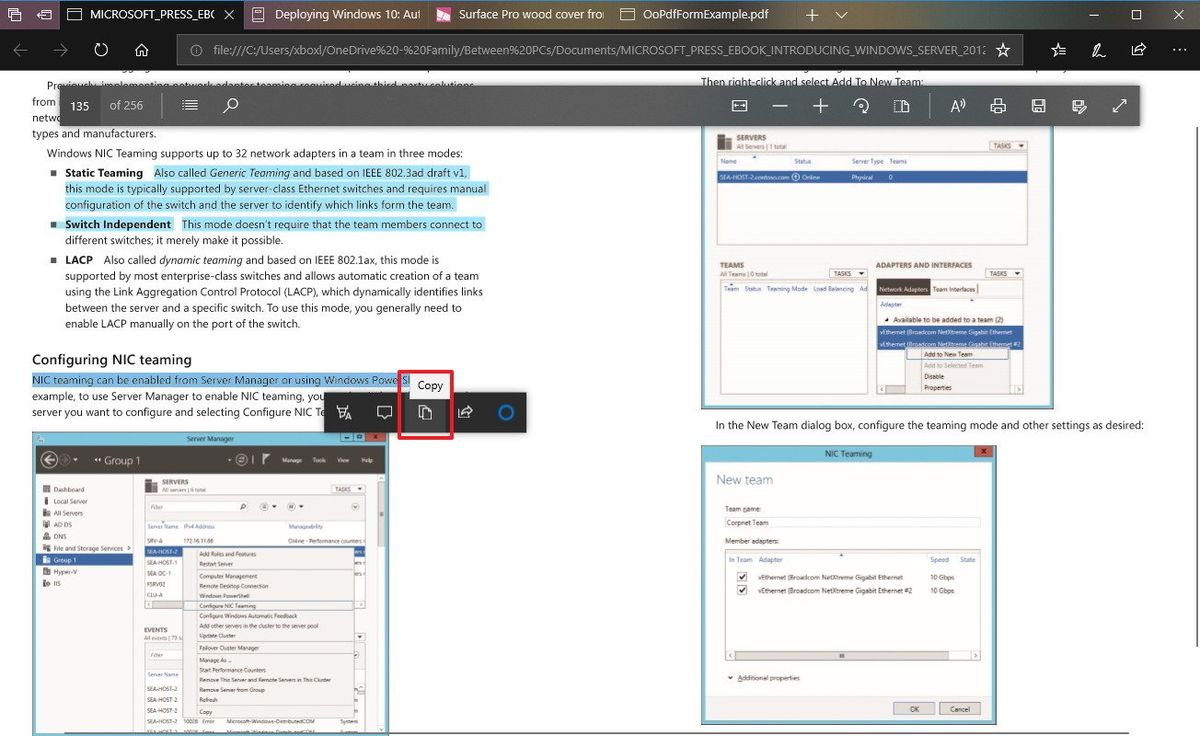1200x736 pixels.
Task: Fit the page to window width
Action: [739, 105]
